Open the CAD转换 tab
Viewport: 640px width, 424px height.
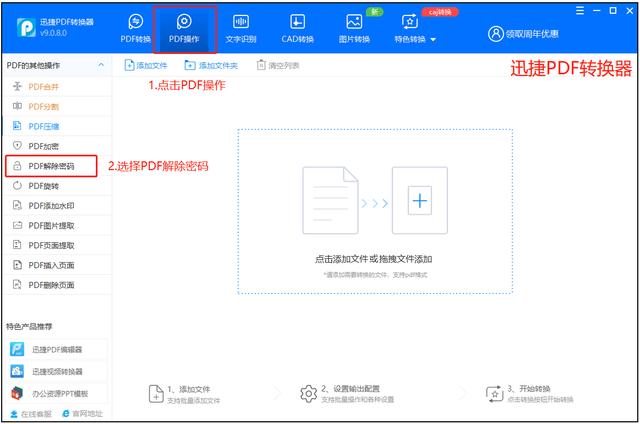[297, 29]
